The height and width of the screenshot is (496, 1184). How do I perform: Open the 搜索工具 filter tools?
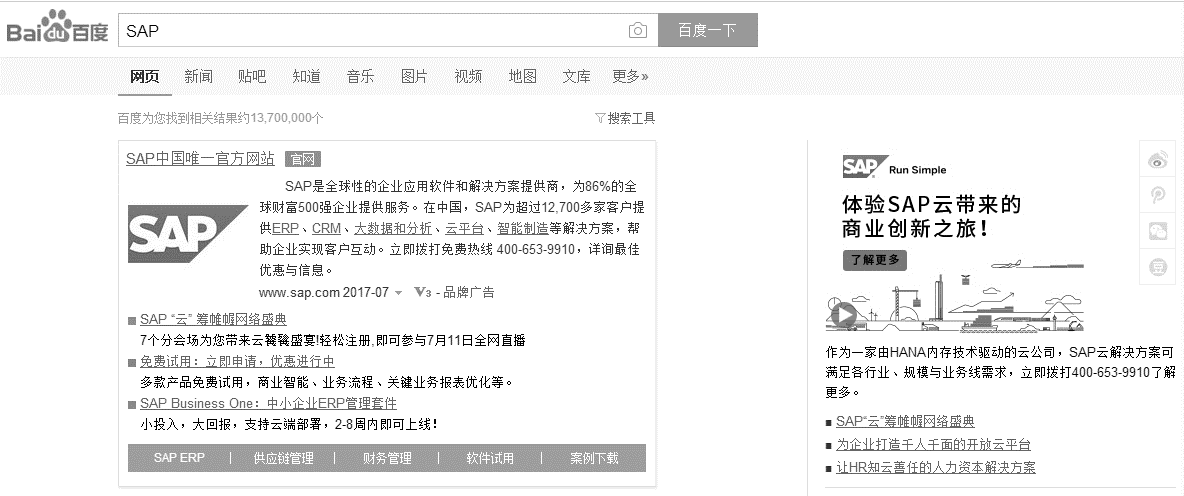pos(625,118)
